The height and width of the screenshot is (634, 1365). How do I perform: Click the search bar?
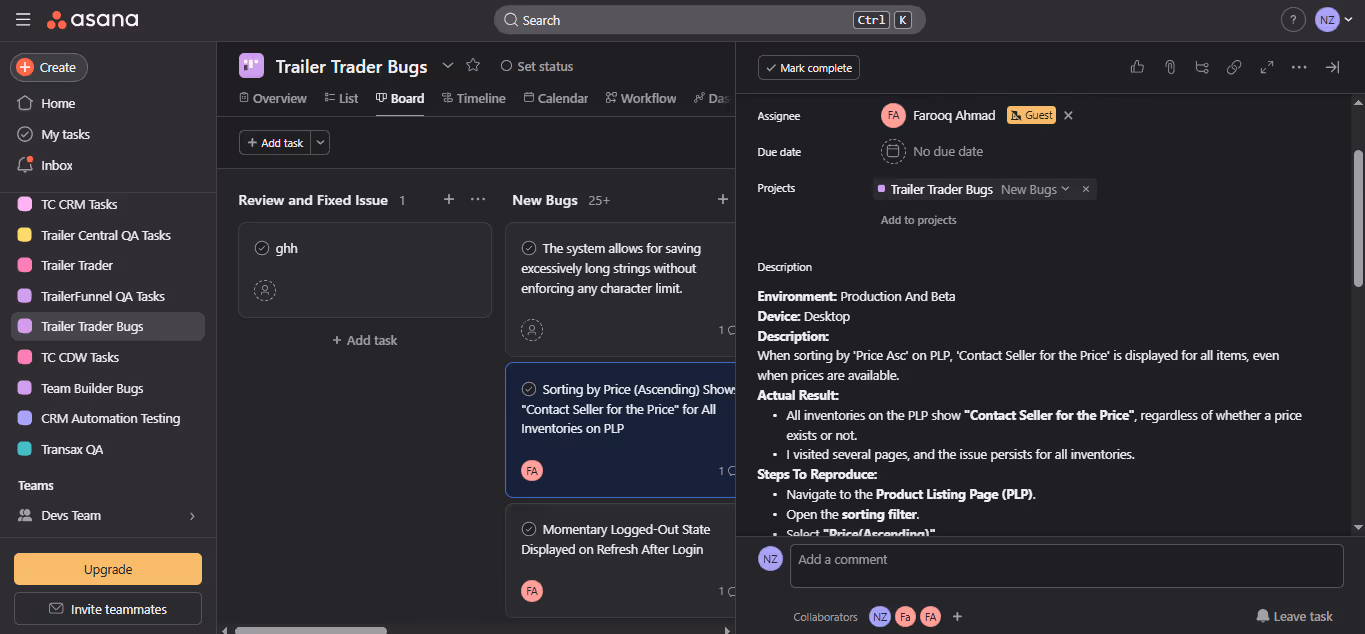click(709, 20)
